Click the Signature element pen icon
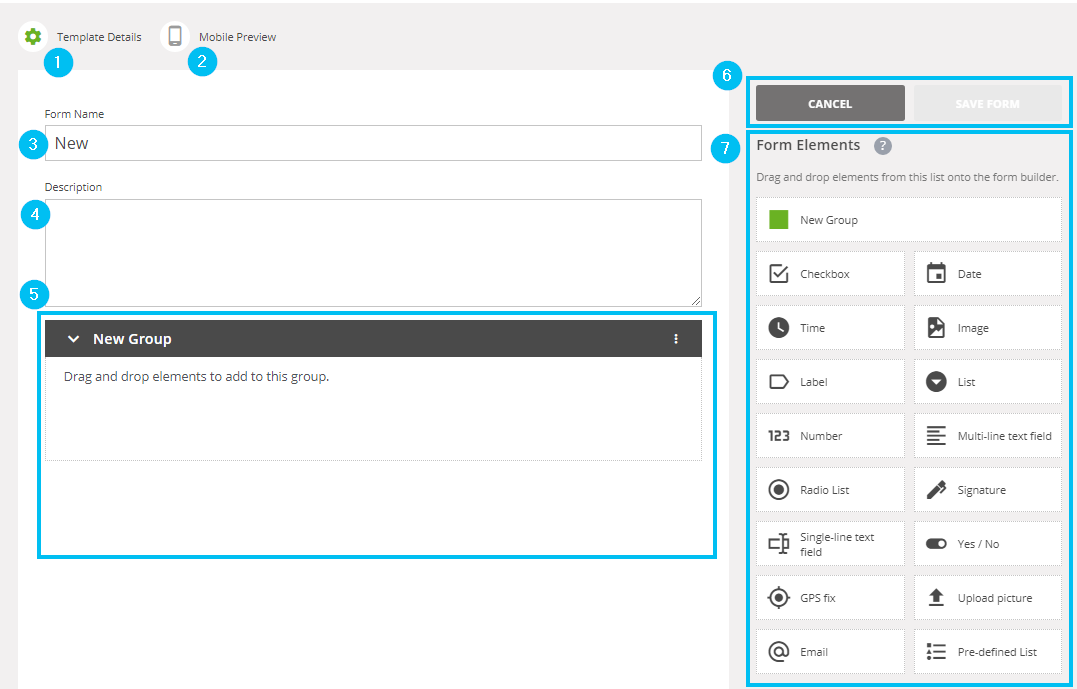 click(x=938, y=489)
